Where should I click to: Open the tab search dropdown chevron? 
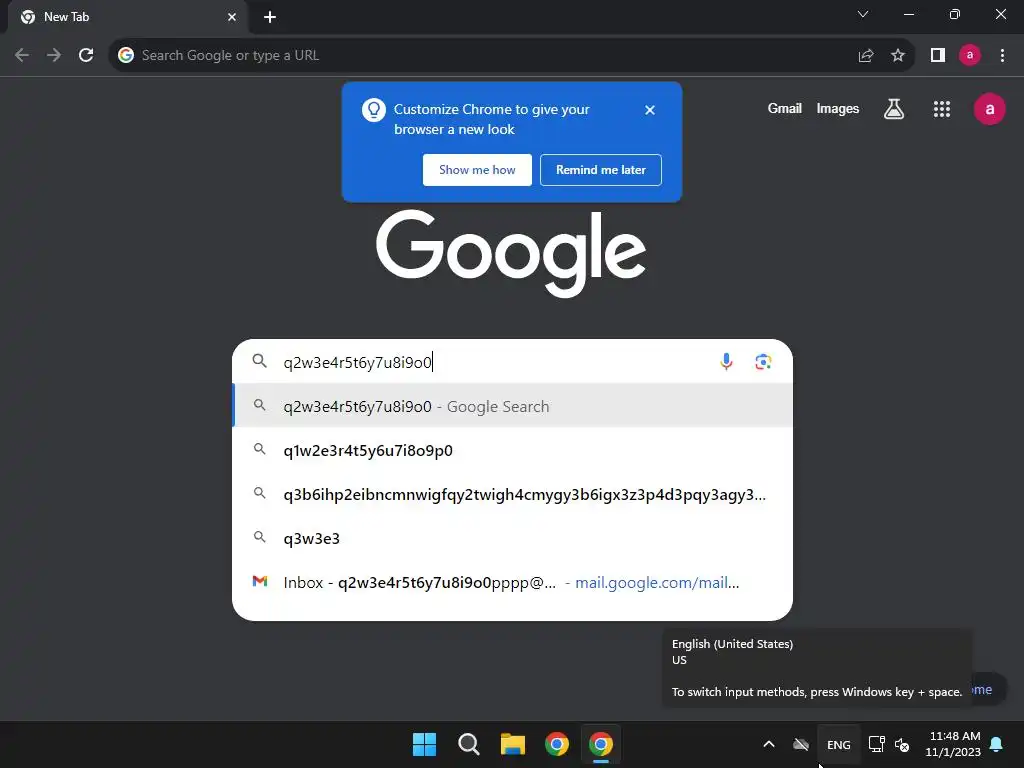[863, 14]
